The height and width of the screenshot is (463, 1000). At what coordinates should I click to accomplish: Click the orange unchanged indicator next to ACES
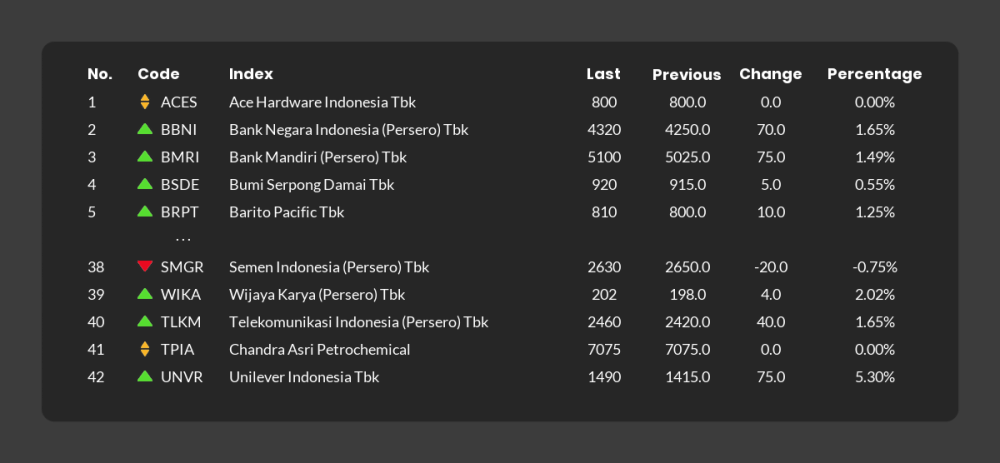click(x=145, y=102)
